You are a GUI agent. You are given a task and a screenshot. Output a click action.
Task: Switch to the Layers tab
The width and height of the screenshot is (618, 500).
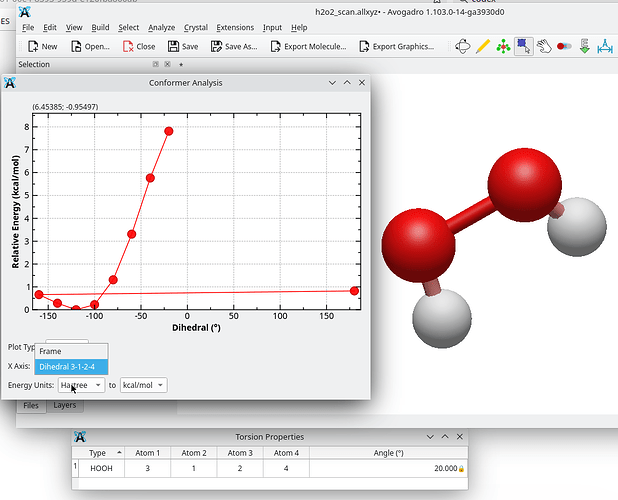click(x=65, y=405)
